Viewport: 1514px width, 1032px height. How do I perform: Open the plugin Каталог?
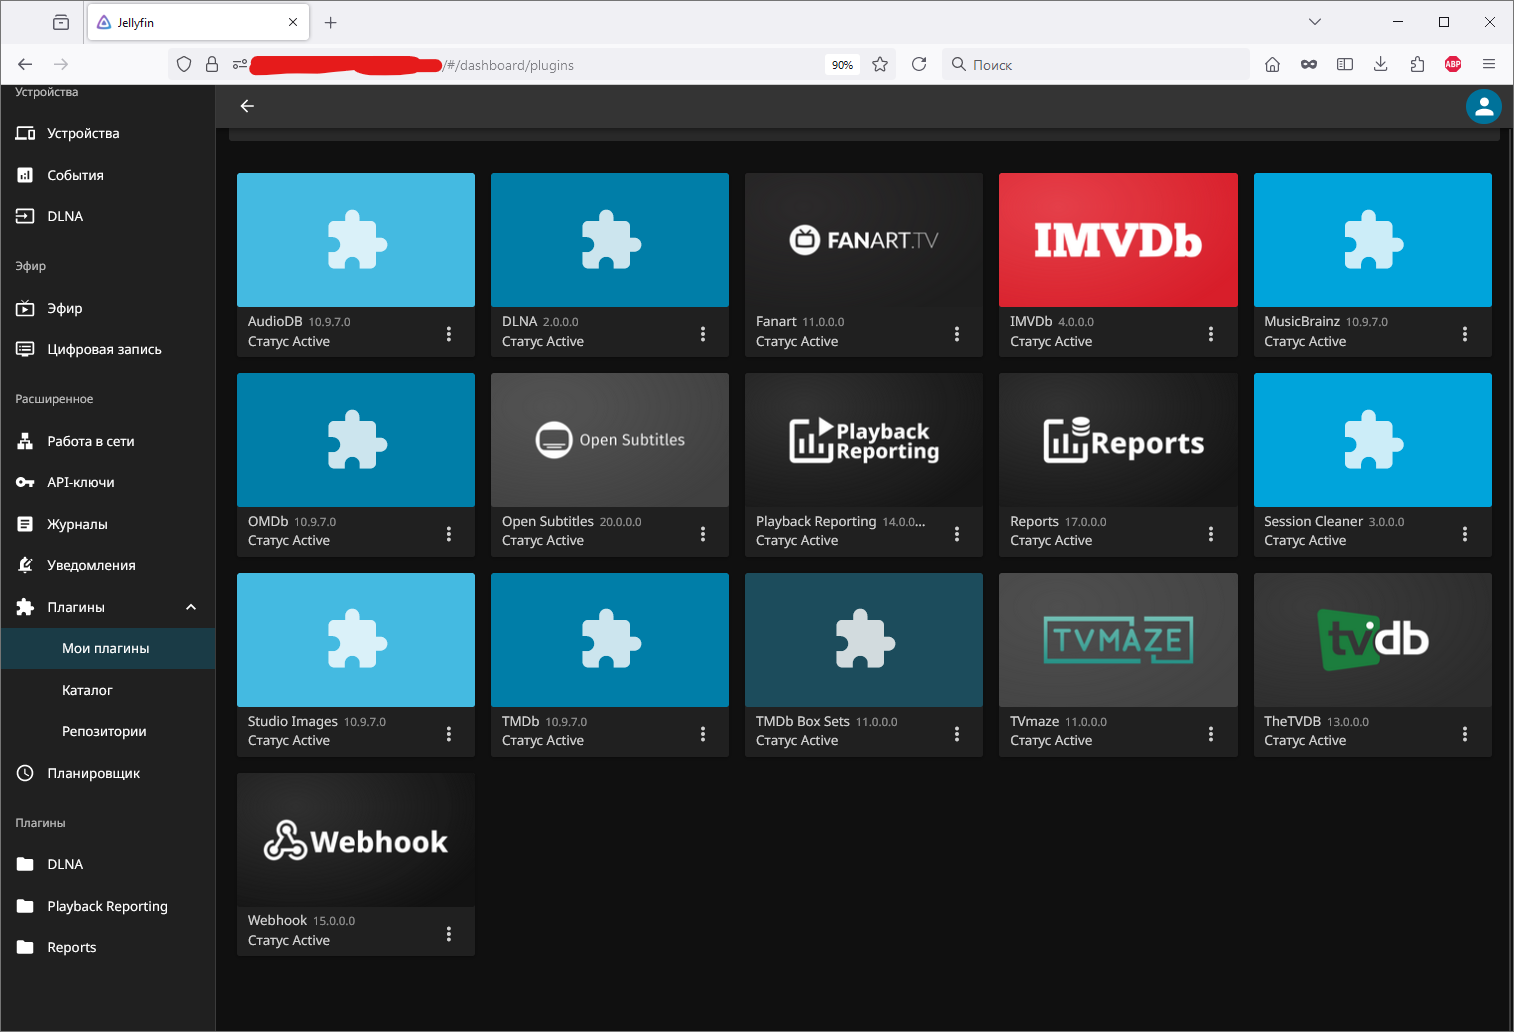pos(108,690)
